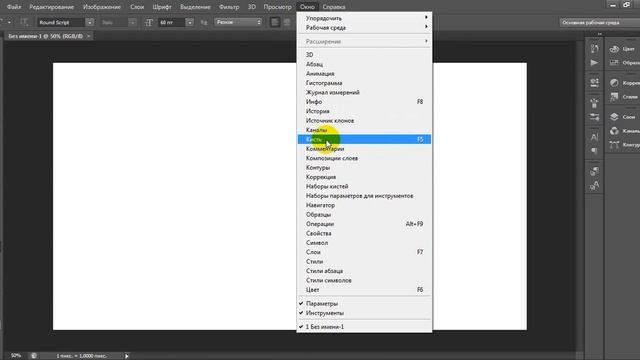Screen dimensions: 640x360
Task: Expand the collapsed panels double arrow
Action: pyautogui.click(x=600, y=34)
